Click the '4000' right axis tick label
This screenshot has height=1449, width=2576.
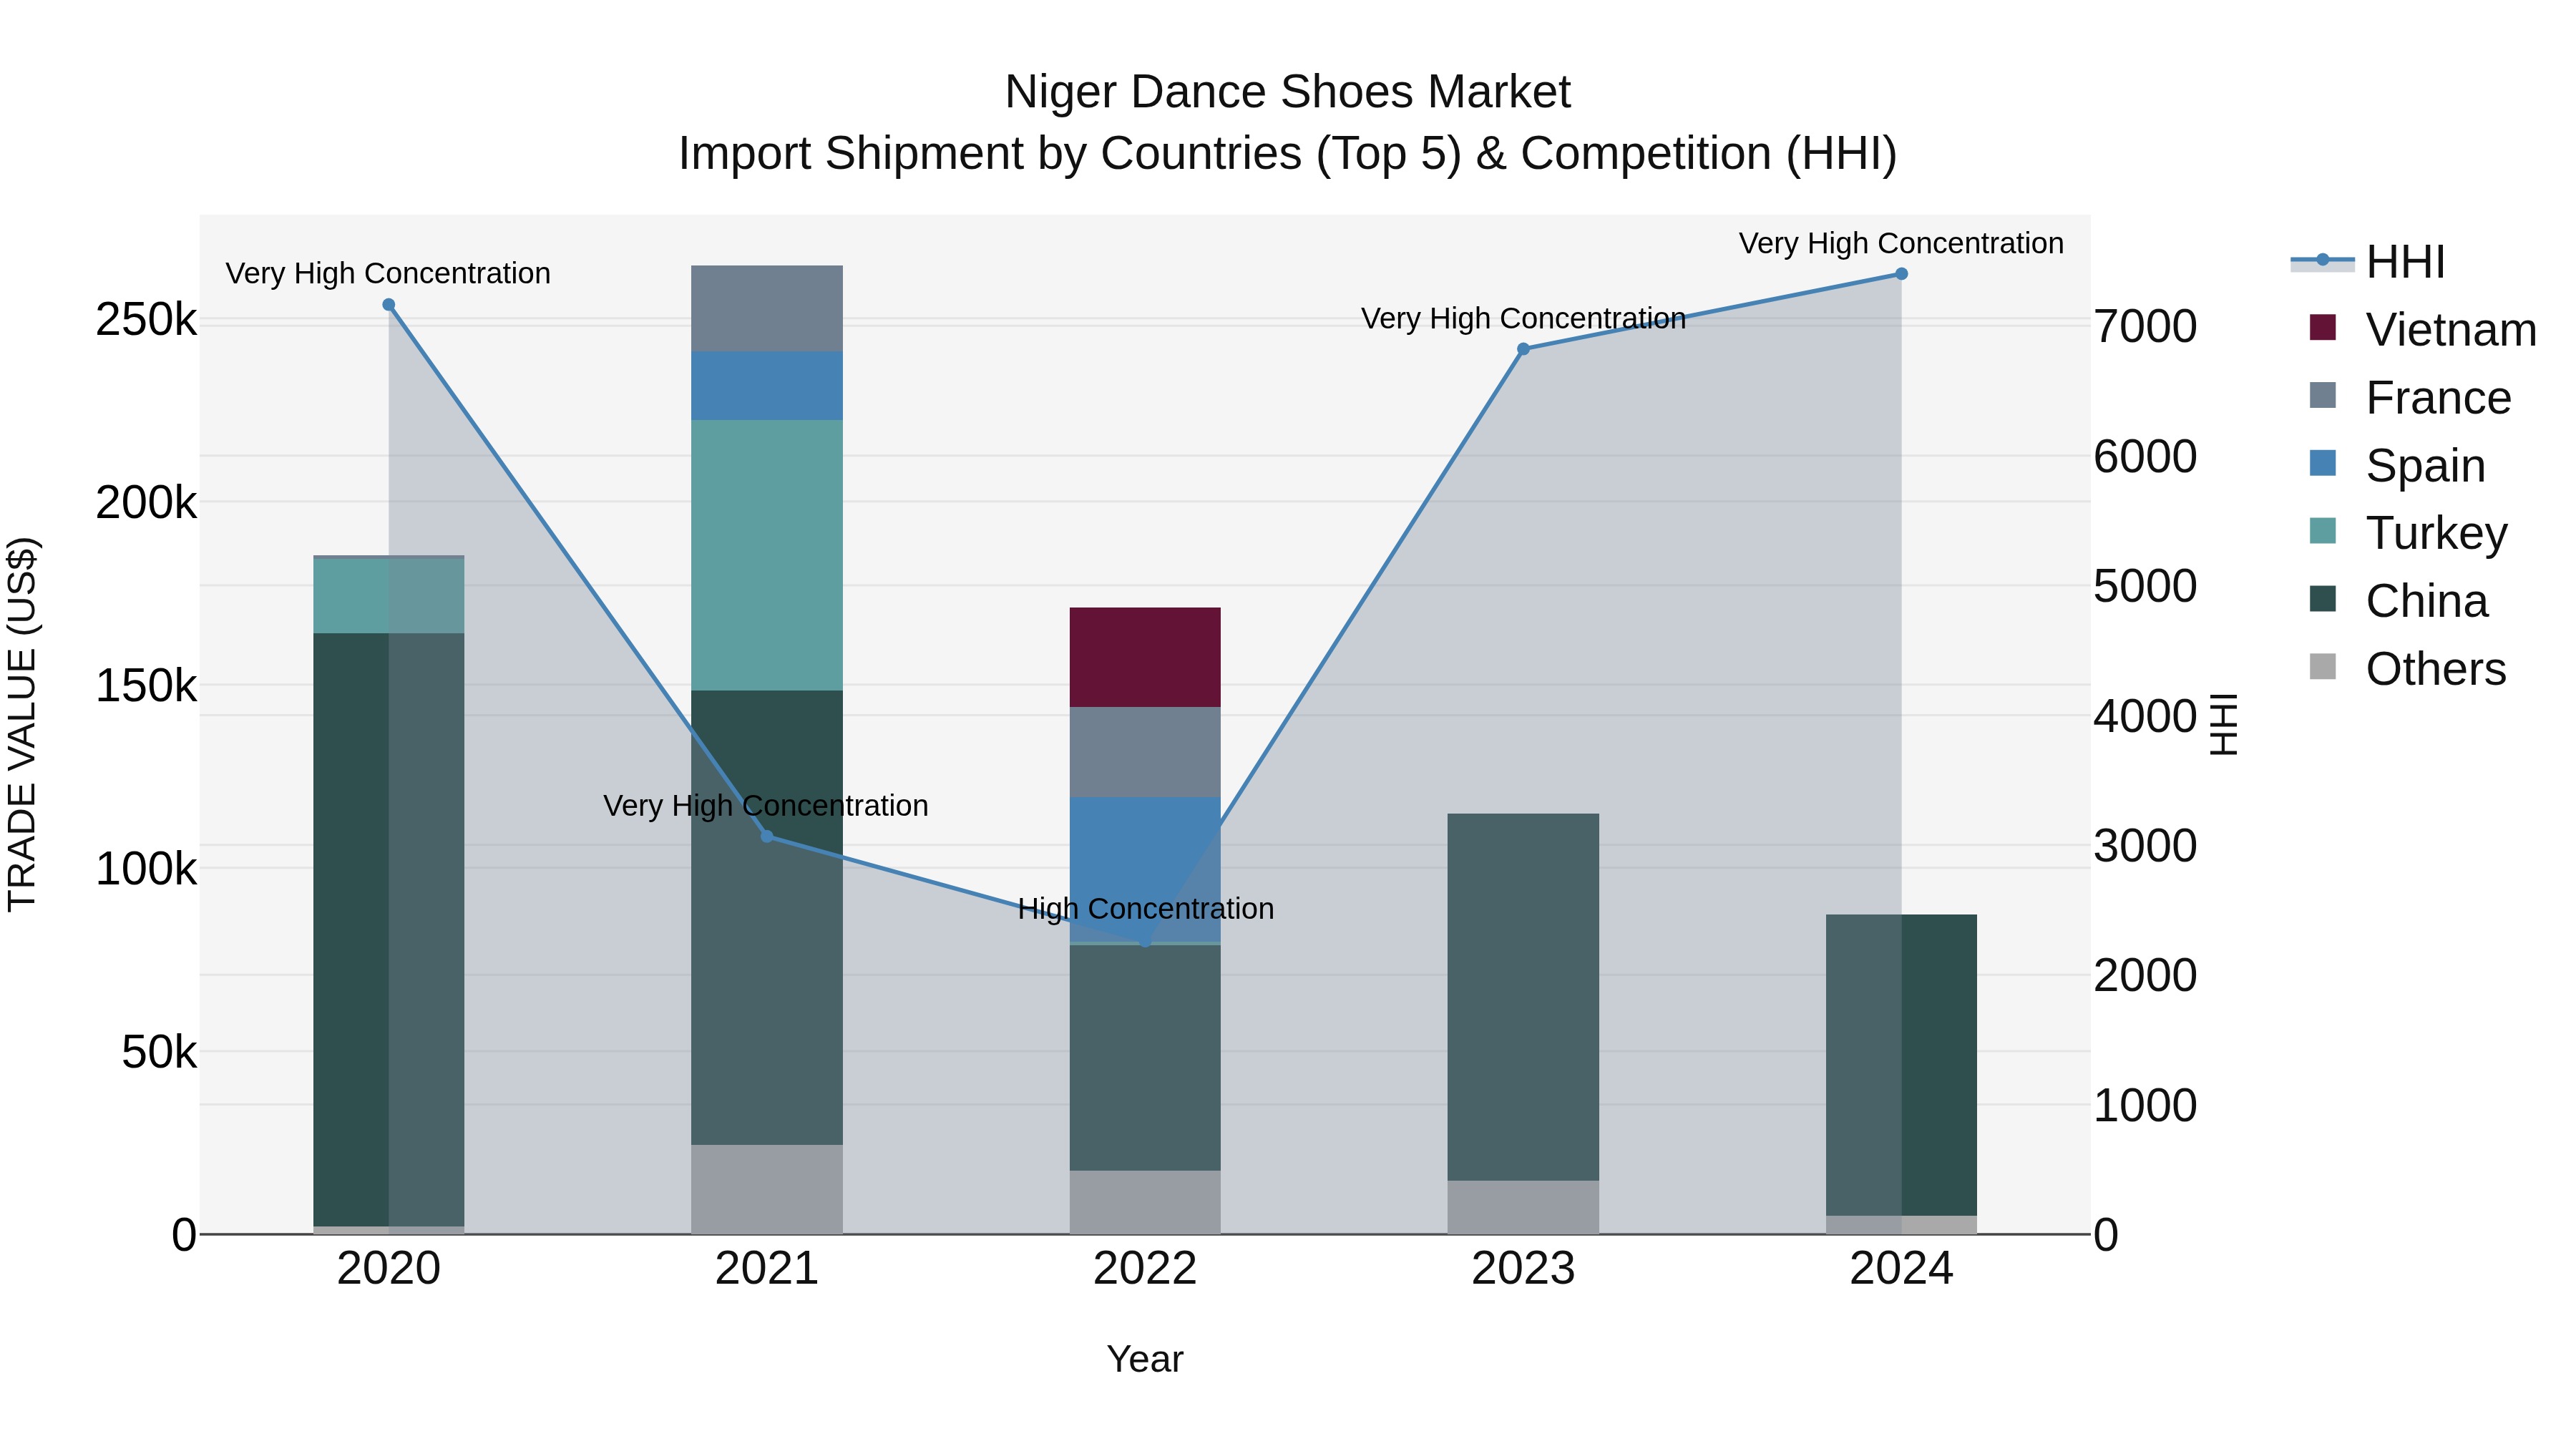[2145, 716]
